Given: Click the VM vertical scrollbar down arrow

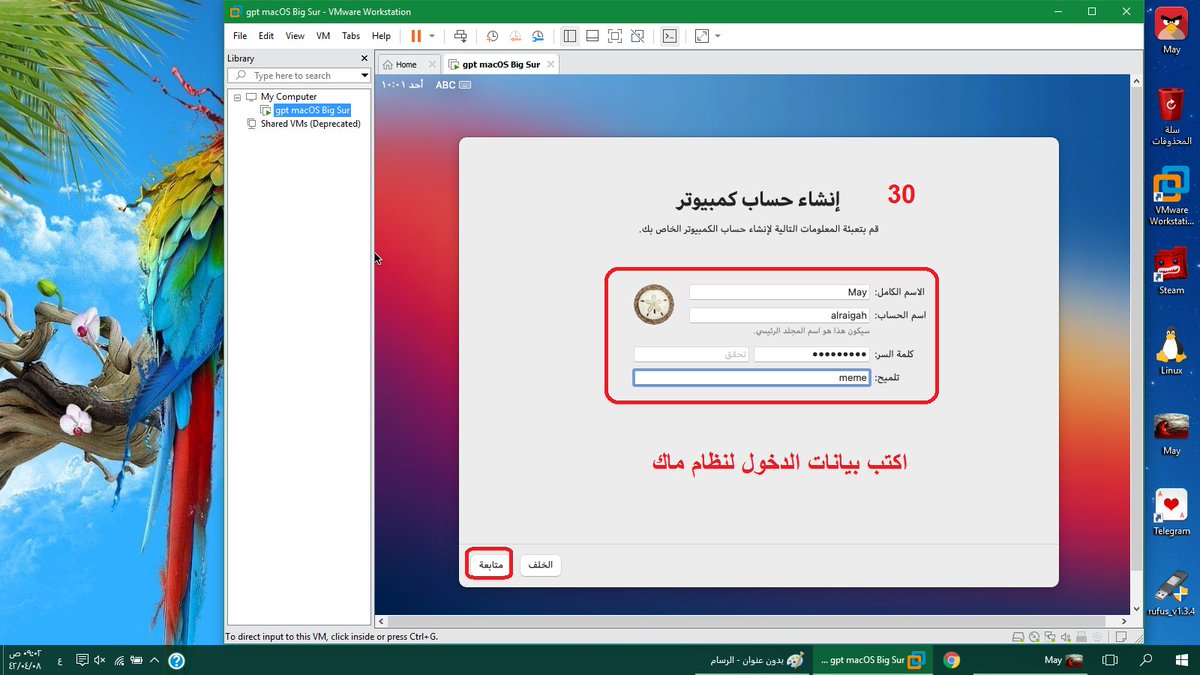Looking at the screenshot, I should pyautogui.click(x=1135, y=608).
